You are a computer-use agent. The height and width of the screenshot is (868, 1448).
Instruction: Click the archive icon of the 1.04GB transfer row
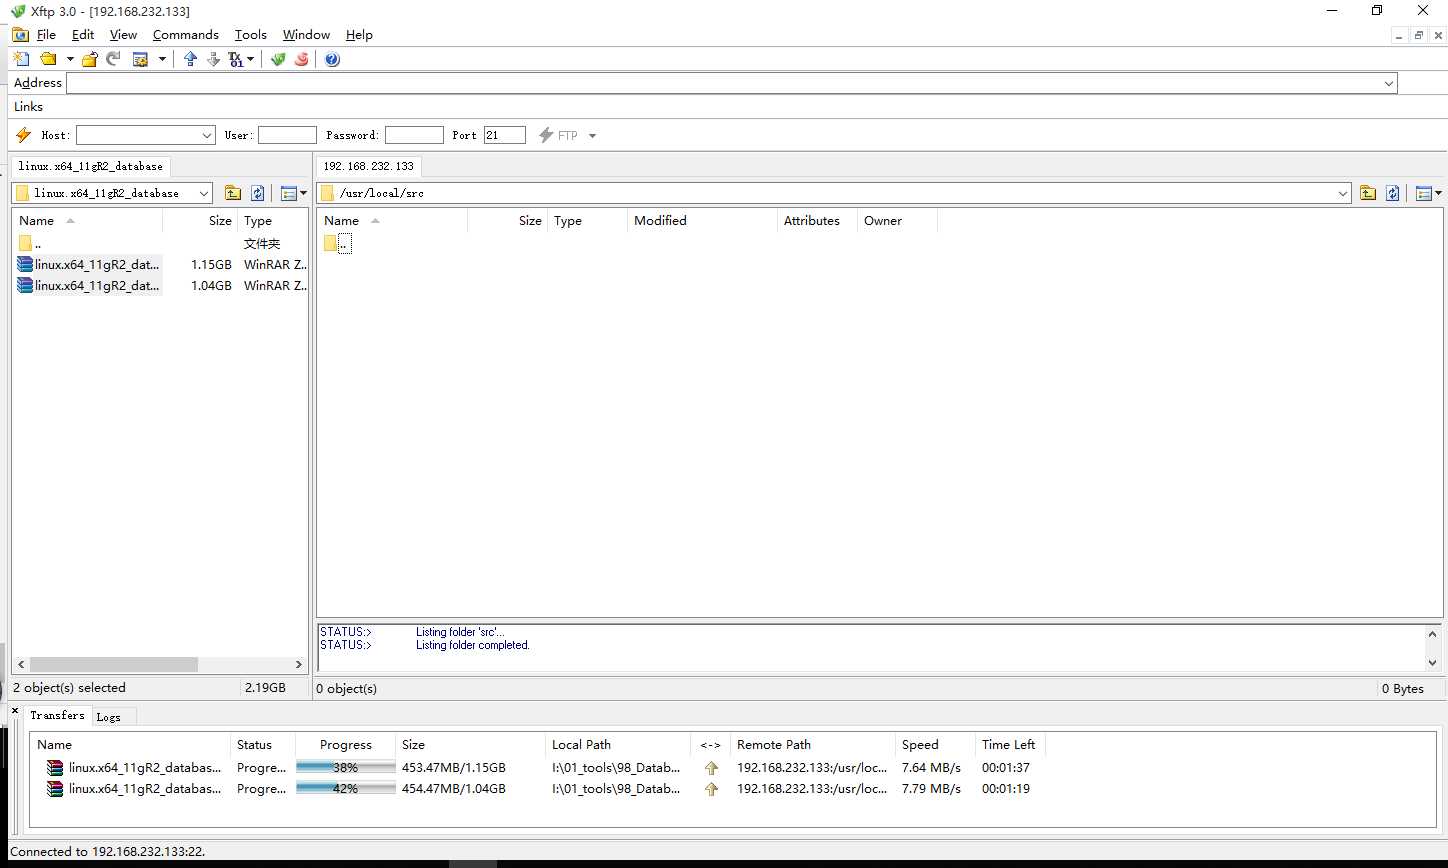[55, 788]
